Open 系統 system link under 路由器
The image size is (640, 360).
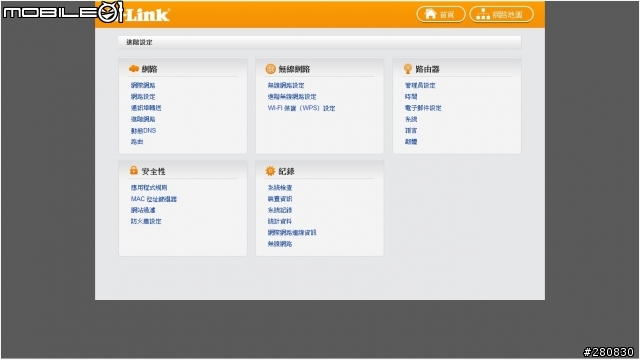[411, 119]
